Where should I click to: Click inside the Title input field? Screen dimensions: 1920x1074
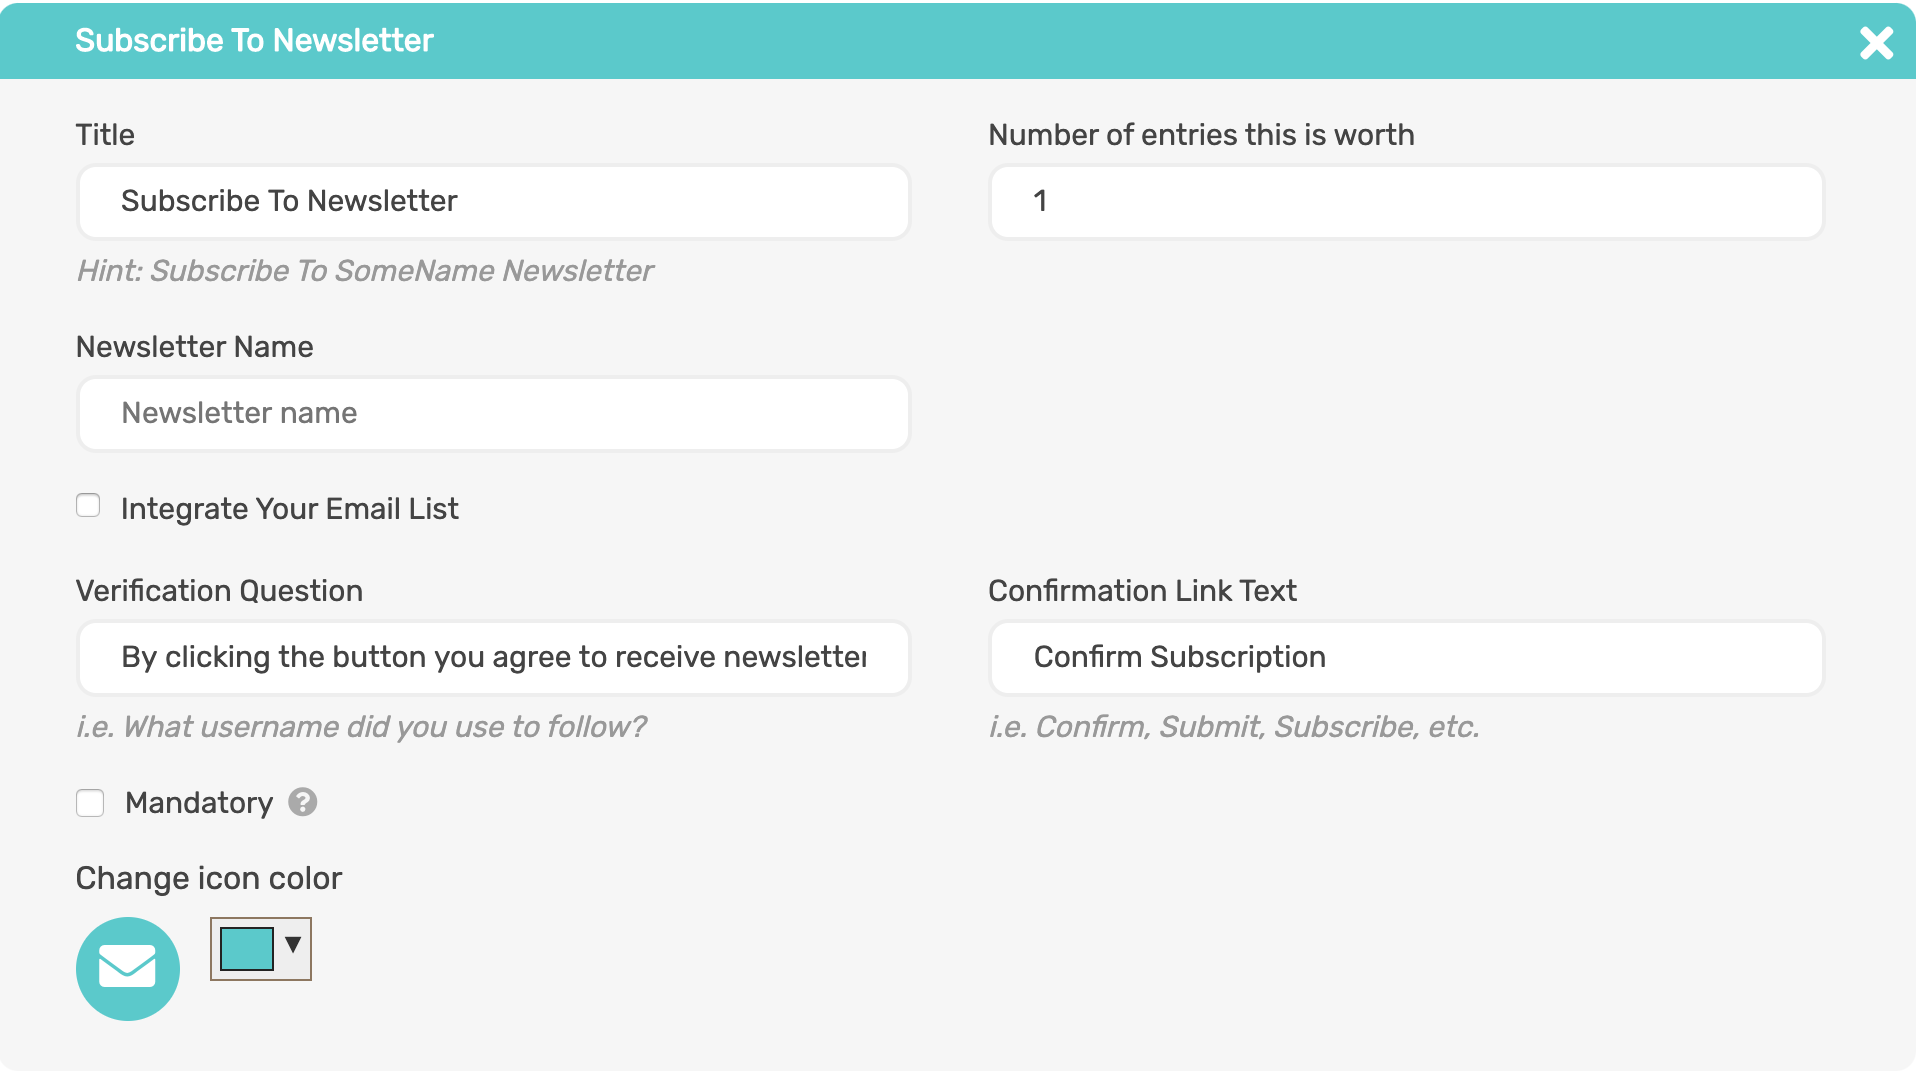(x=493, y=201)
